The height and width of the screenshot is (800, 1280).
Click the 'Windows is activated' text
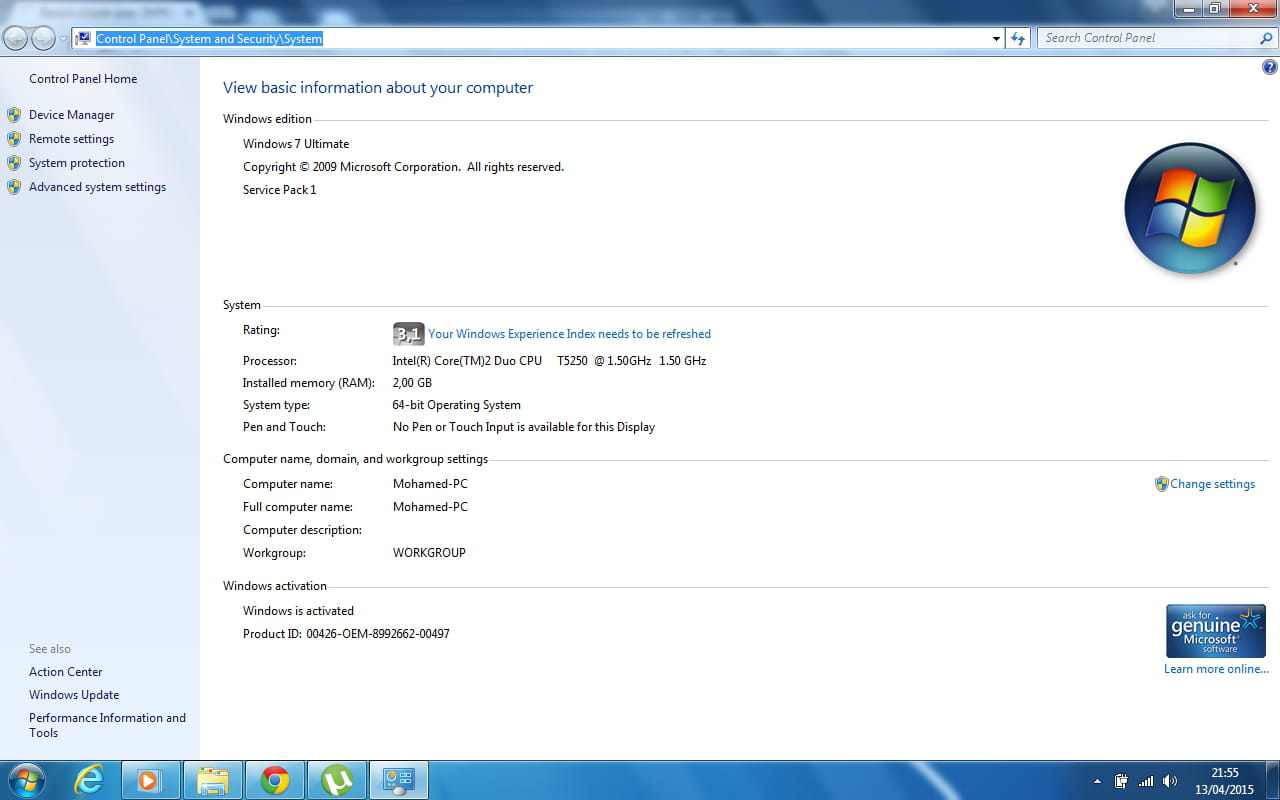pyautogui.click(x=298, y=611)
